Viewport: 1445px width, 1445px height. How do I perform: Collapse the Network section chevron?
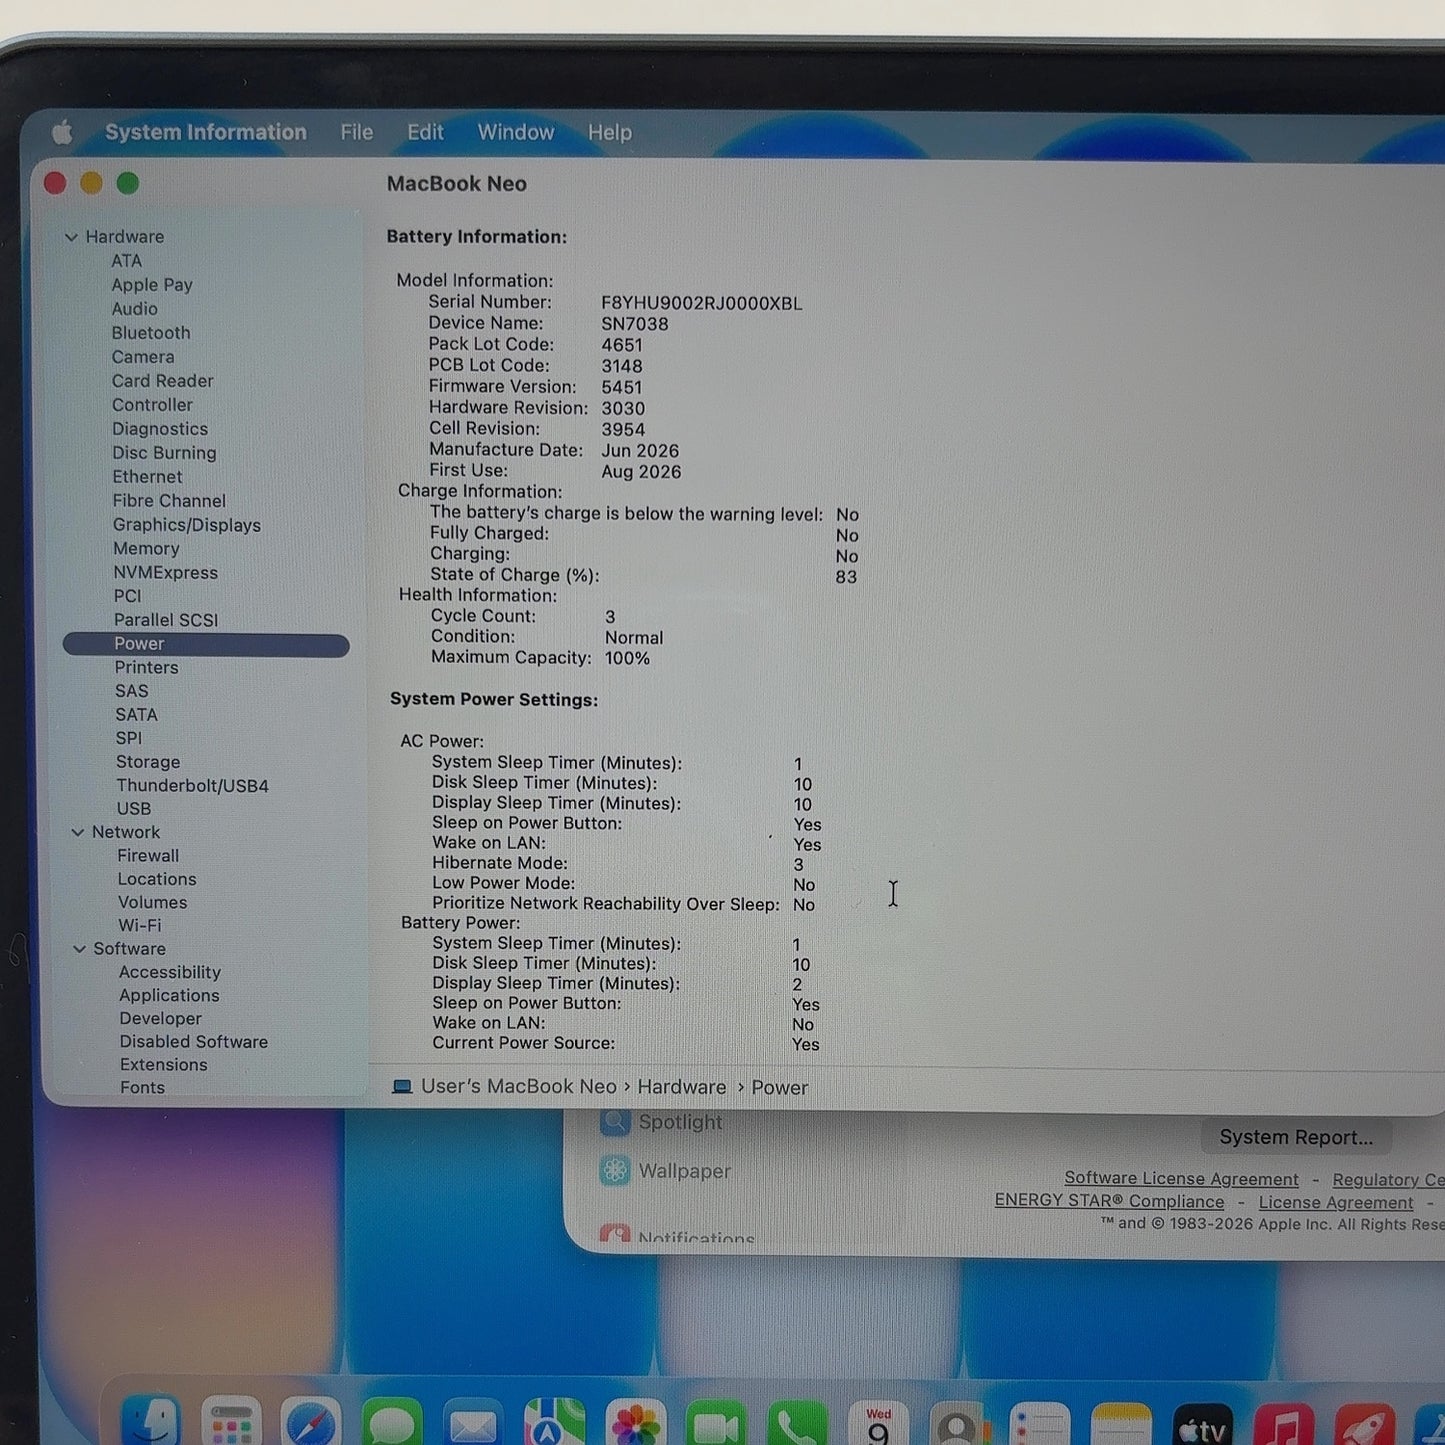point(77,832)
